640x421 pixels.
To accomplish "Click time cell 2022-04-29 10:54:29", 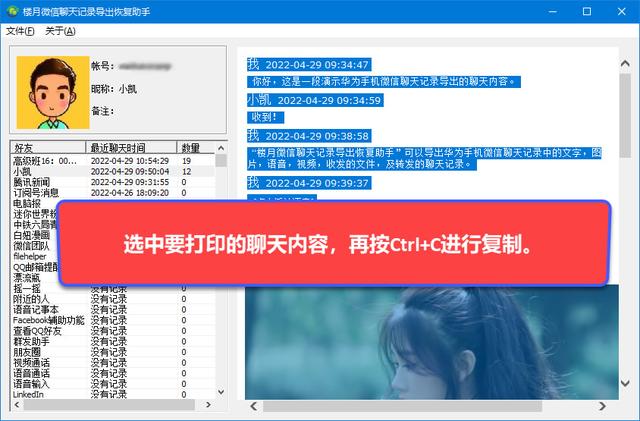I will [130, 161].
